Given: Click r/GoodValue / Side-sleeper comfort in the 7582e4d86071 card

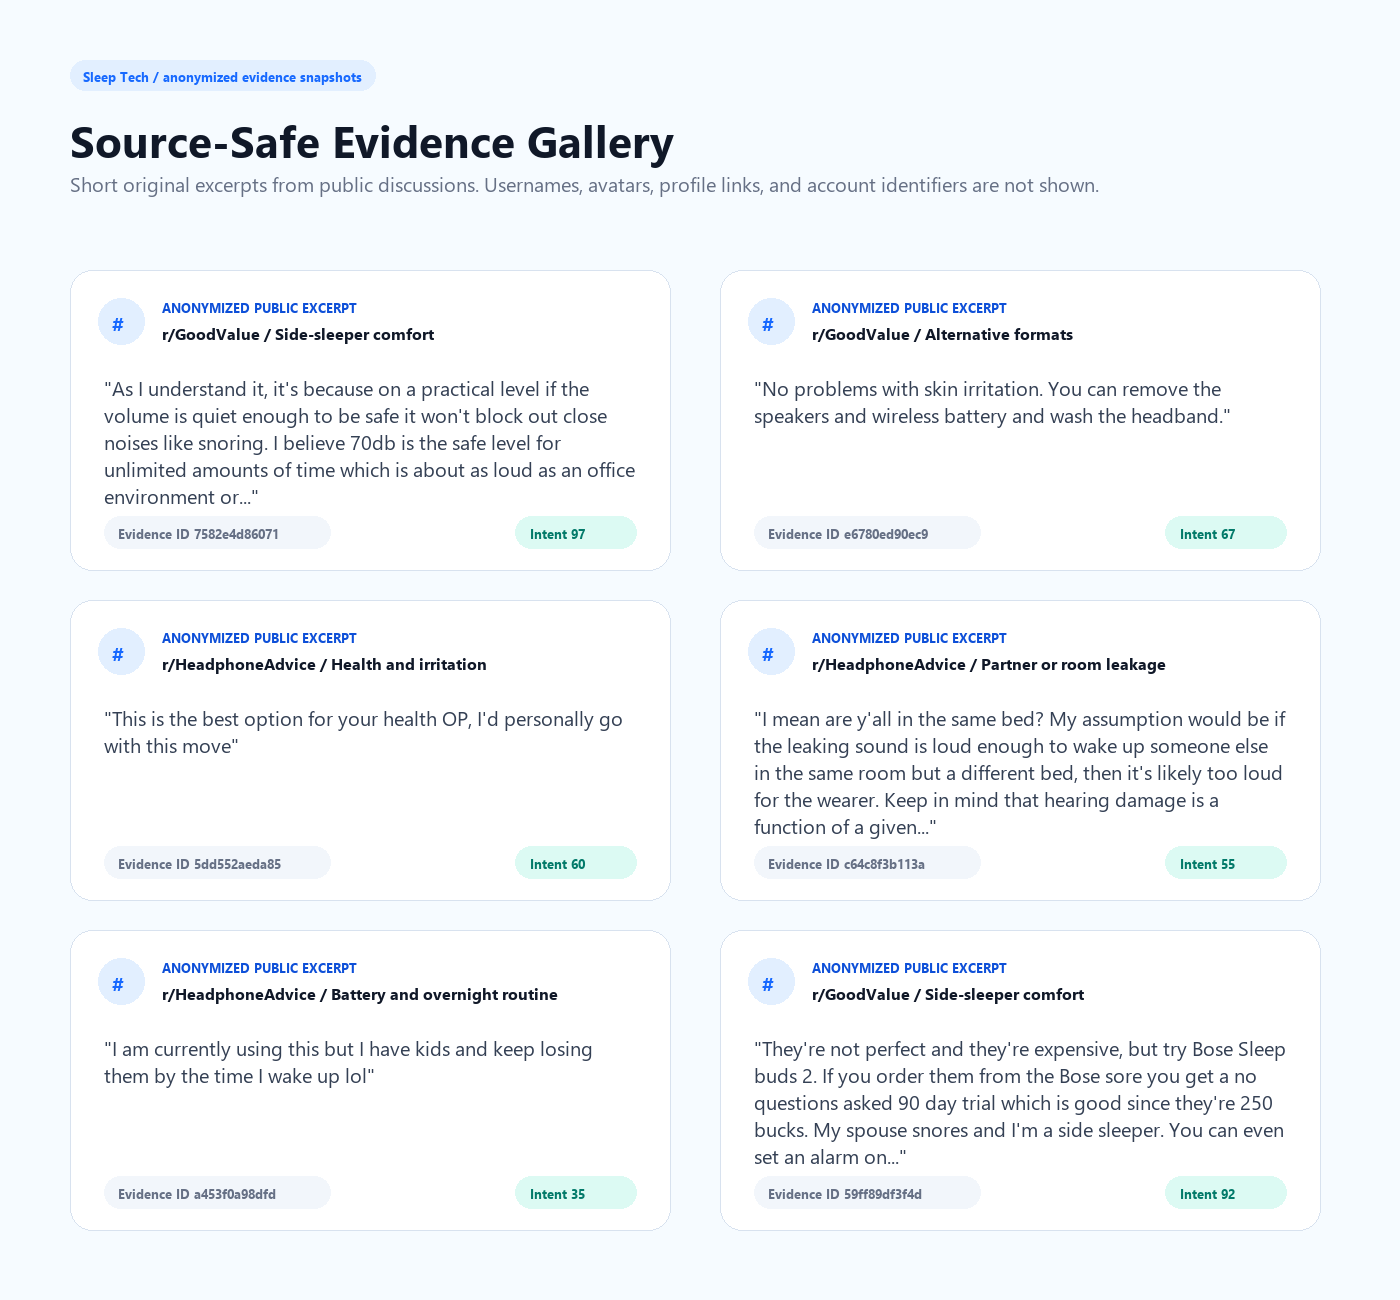Looking at the screenshot, I should (x=298, y=335).
